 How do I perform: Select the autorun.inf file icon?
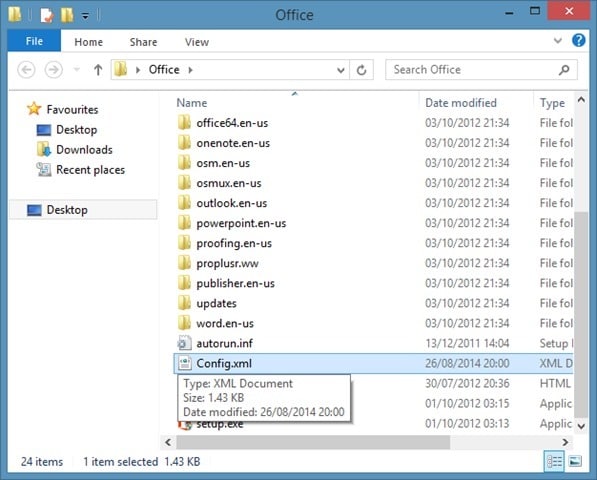185,343
